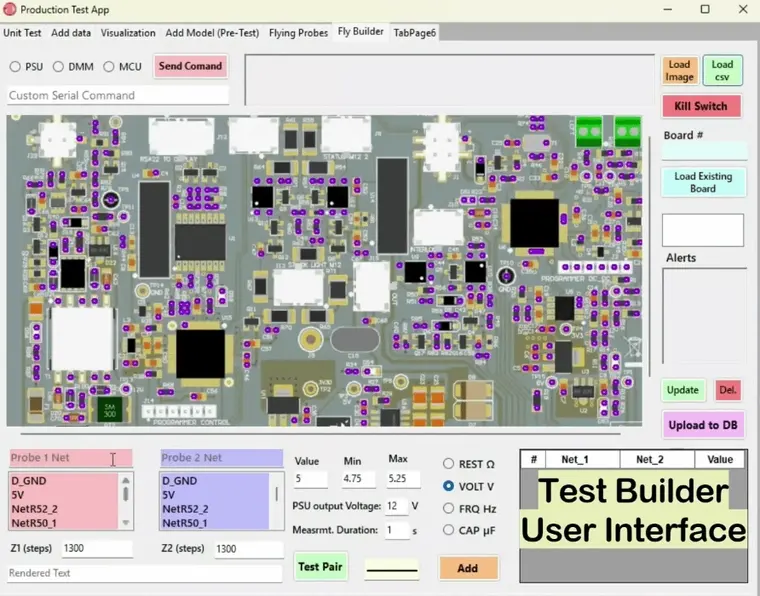Screen dimensions: 760x596
Task: Click the Value column header in table
Action: click(x=720, y=459)
